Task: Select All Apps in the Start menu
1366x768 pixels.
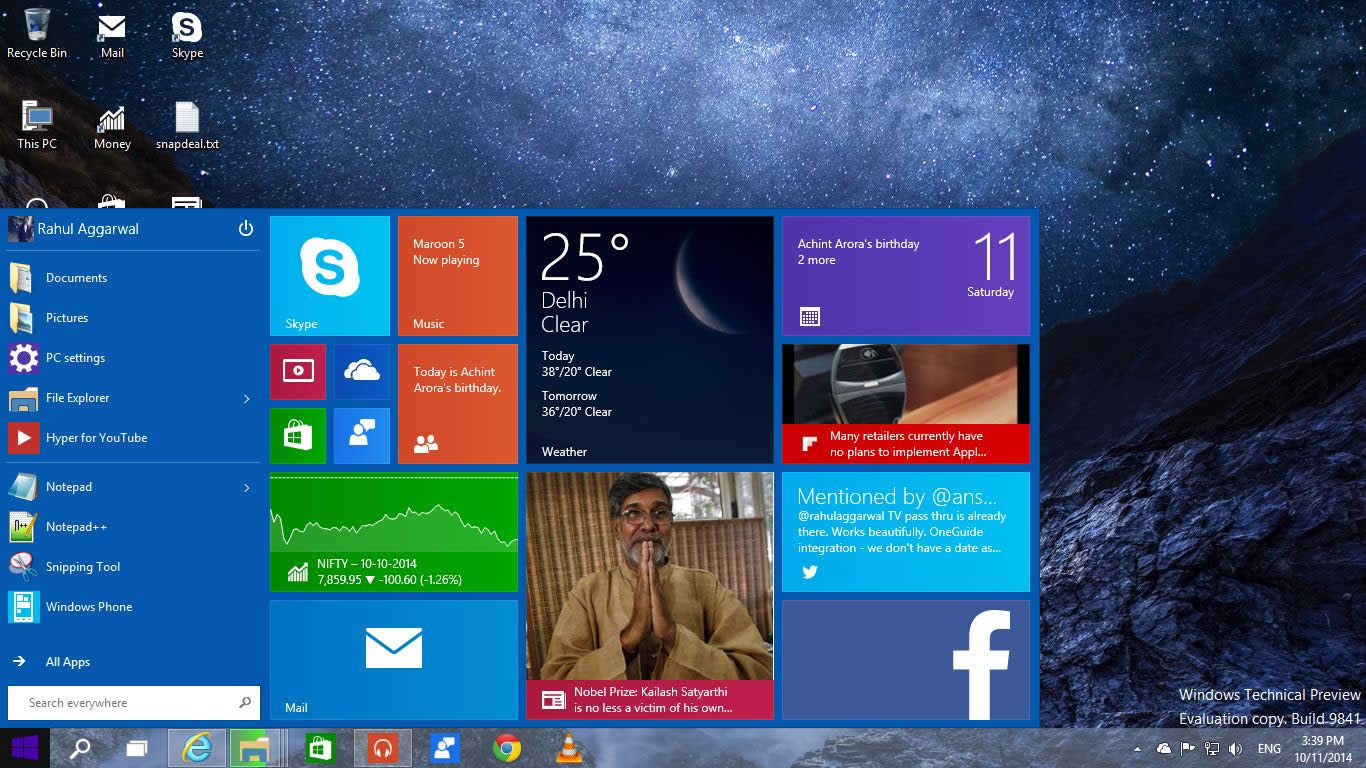Action: [67, 661]
